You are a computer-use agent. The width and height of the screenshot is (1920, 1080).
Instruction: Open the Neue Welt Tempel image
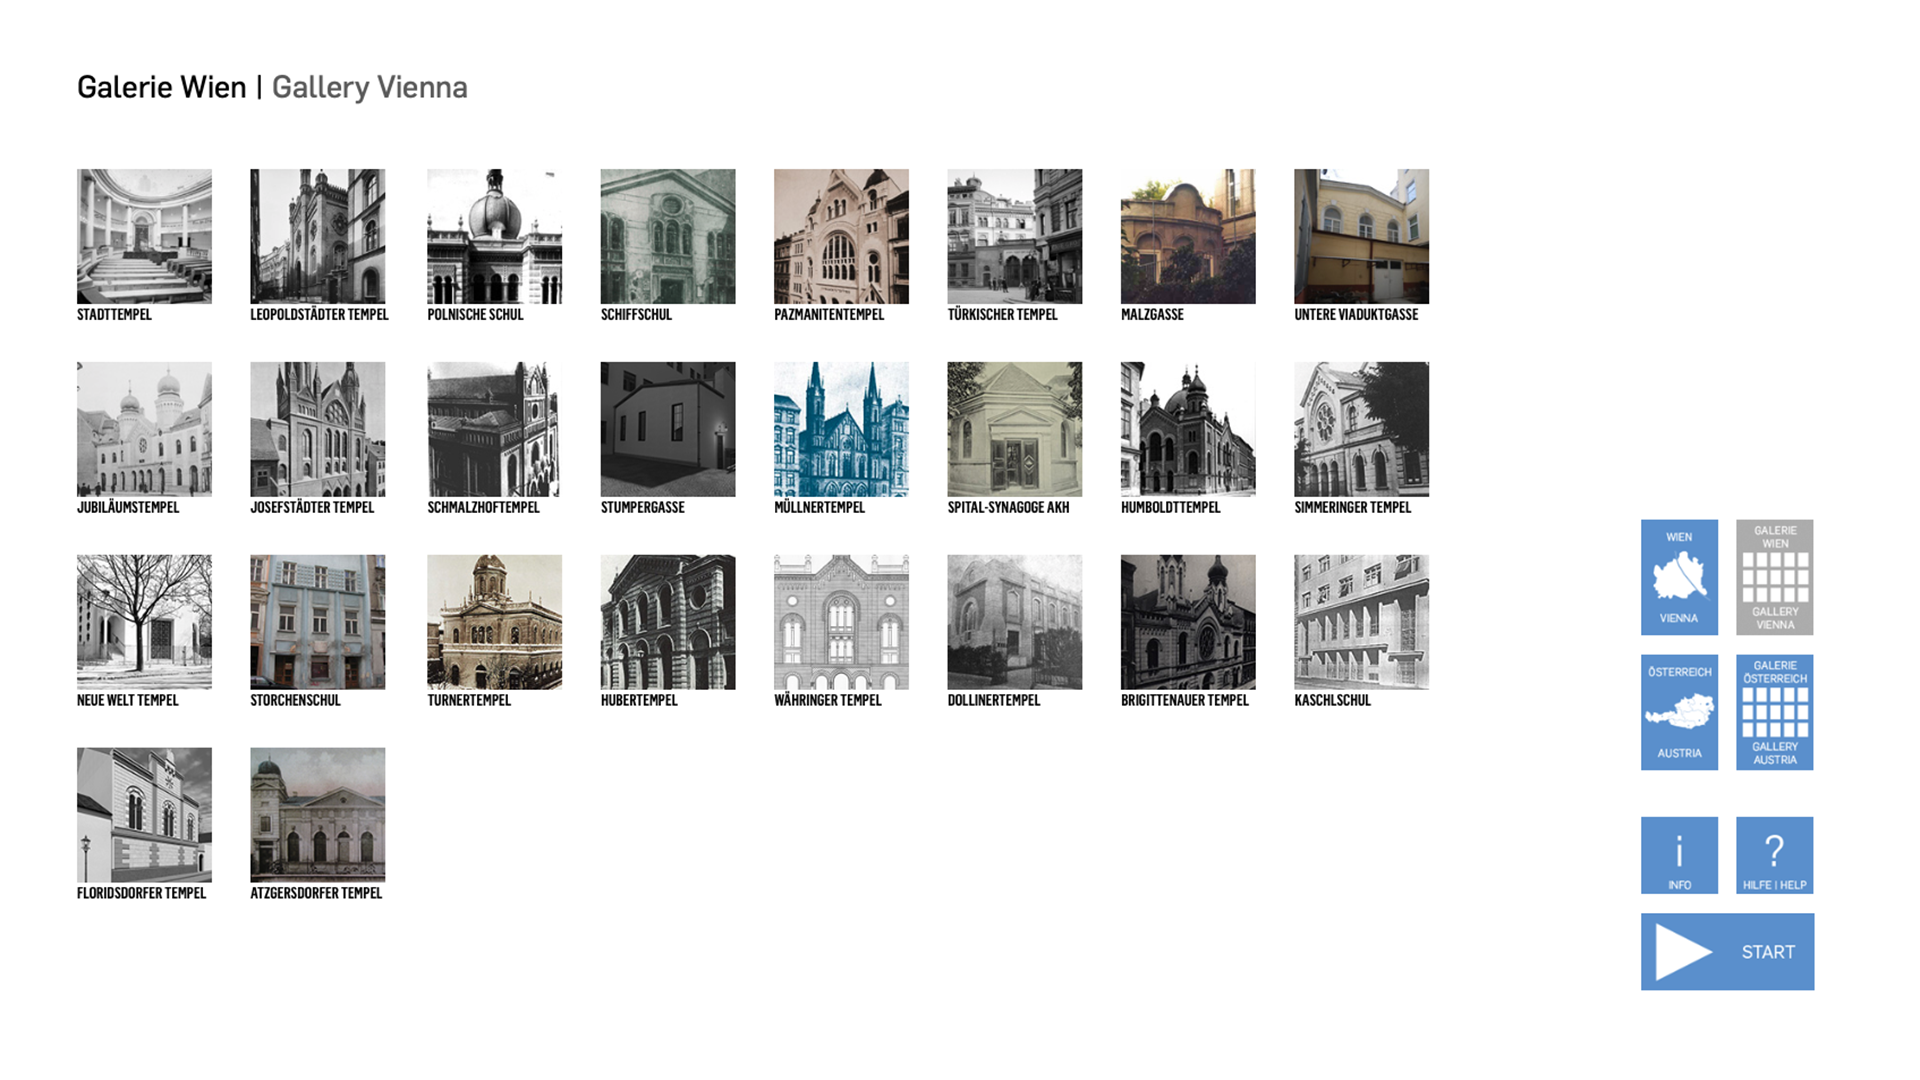click(144, 622)
